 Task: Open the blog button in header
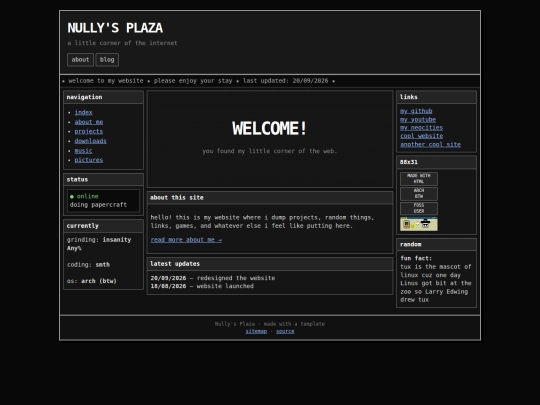[x=107, y=60]
